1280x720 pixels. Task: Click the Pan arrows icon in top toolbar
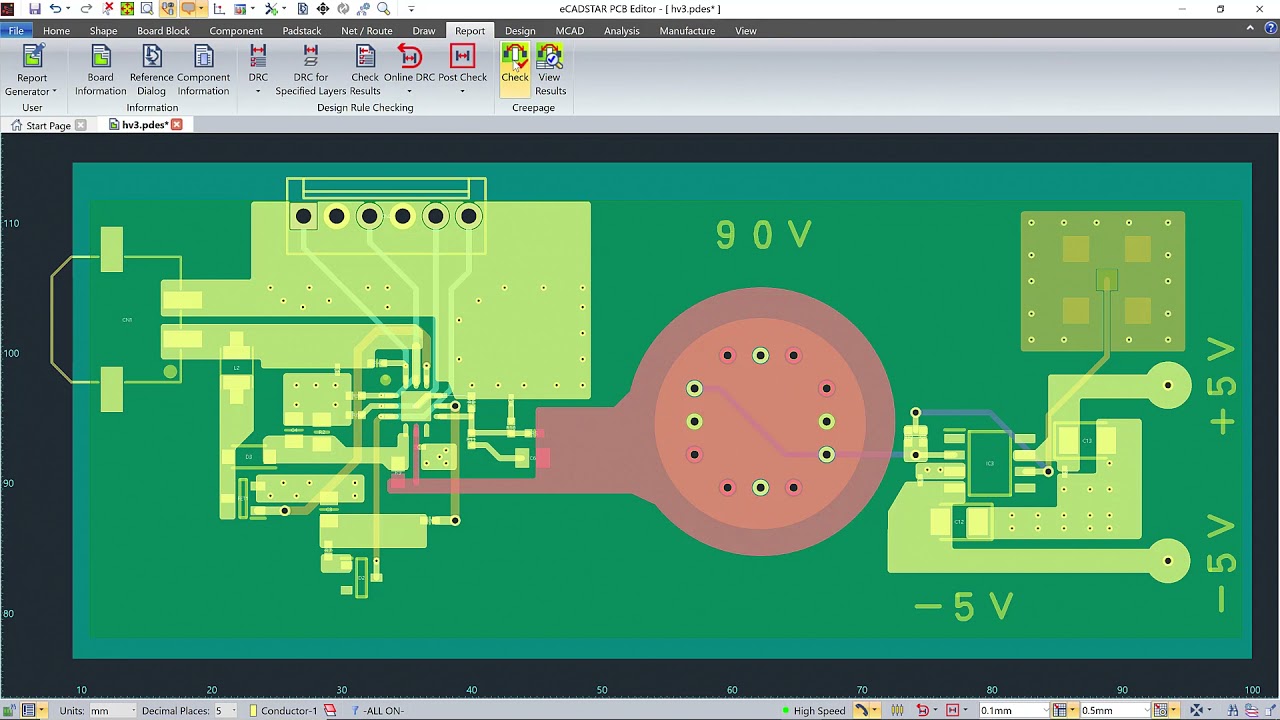(x=323, y=9)
